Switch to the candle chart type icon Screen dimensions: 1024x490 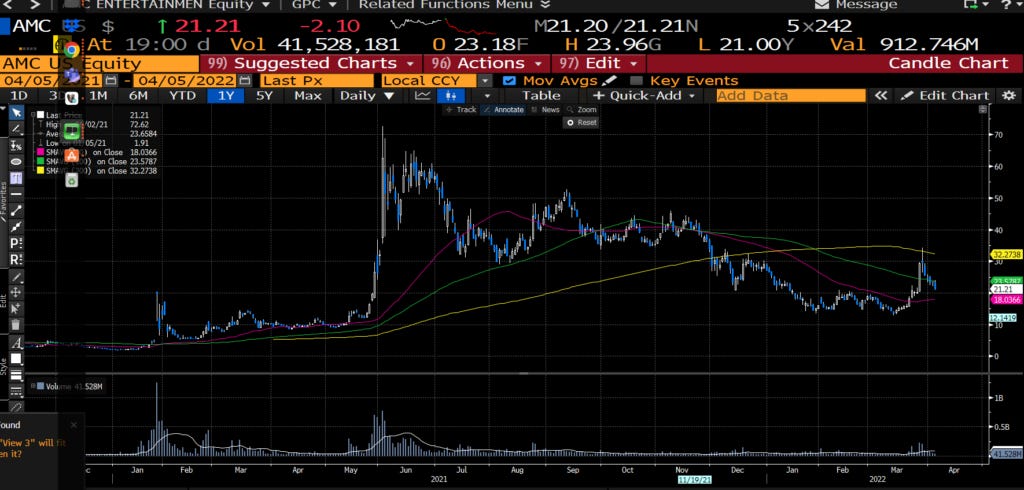pos(451,95)
